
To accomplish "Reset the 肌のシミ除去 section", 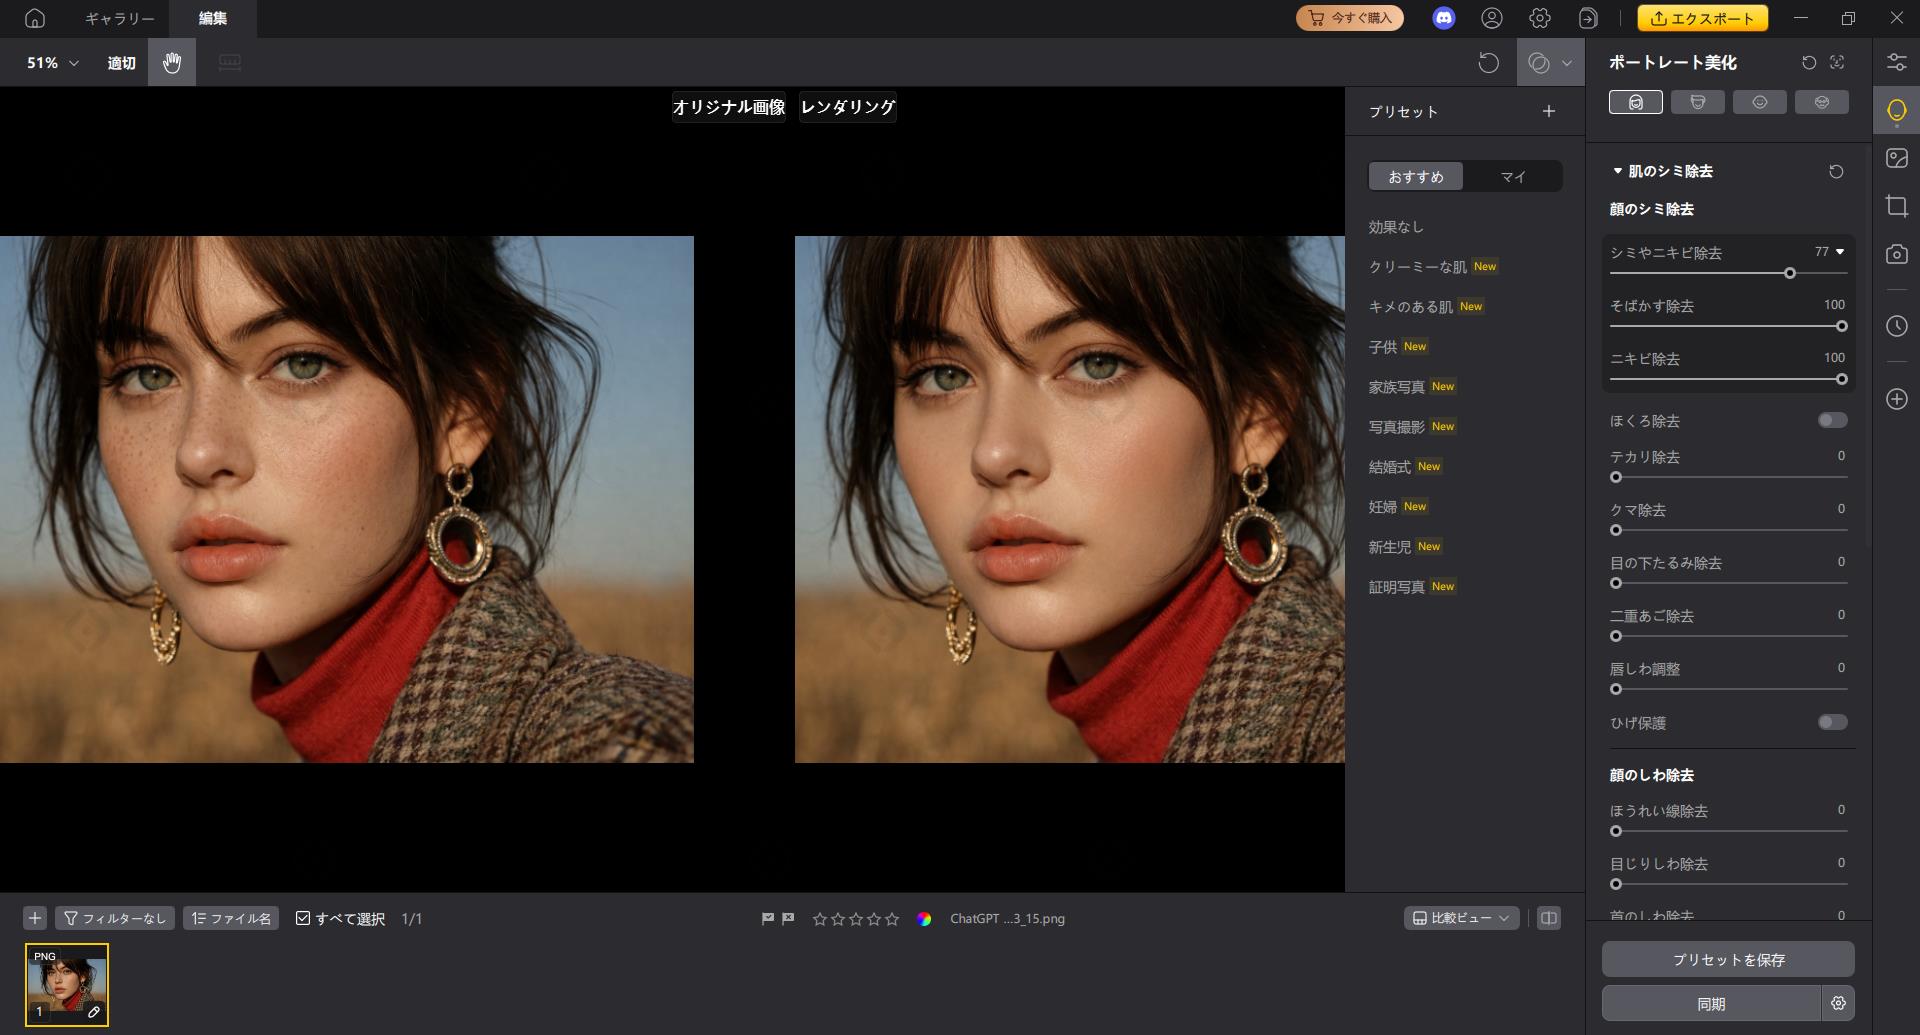I will (1835, 172).
